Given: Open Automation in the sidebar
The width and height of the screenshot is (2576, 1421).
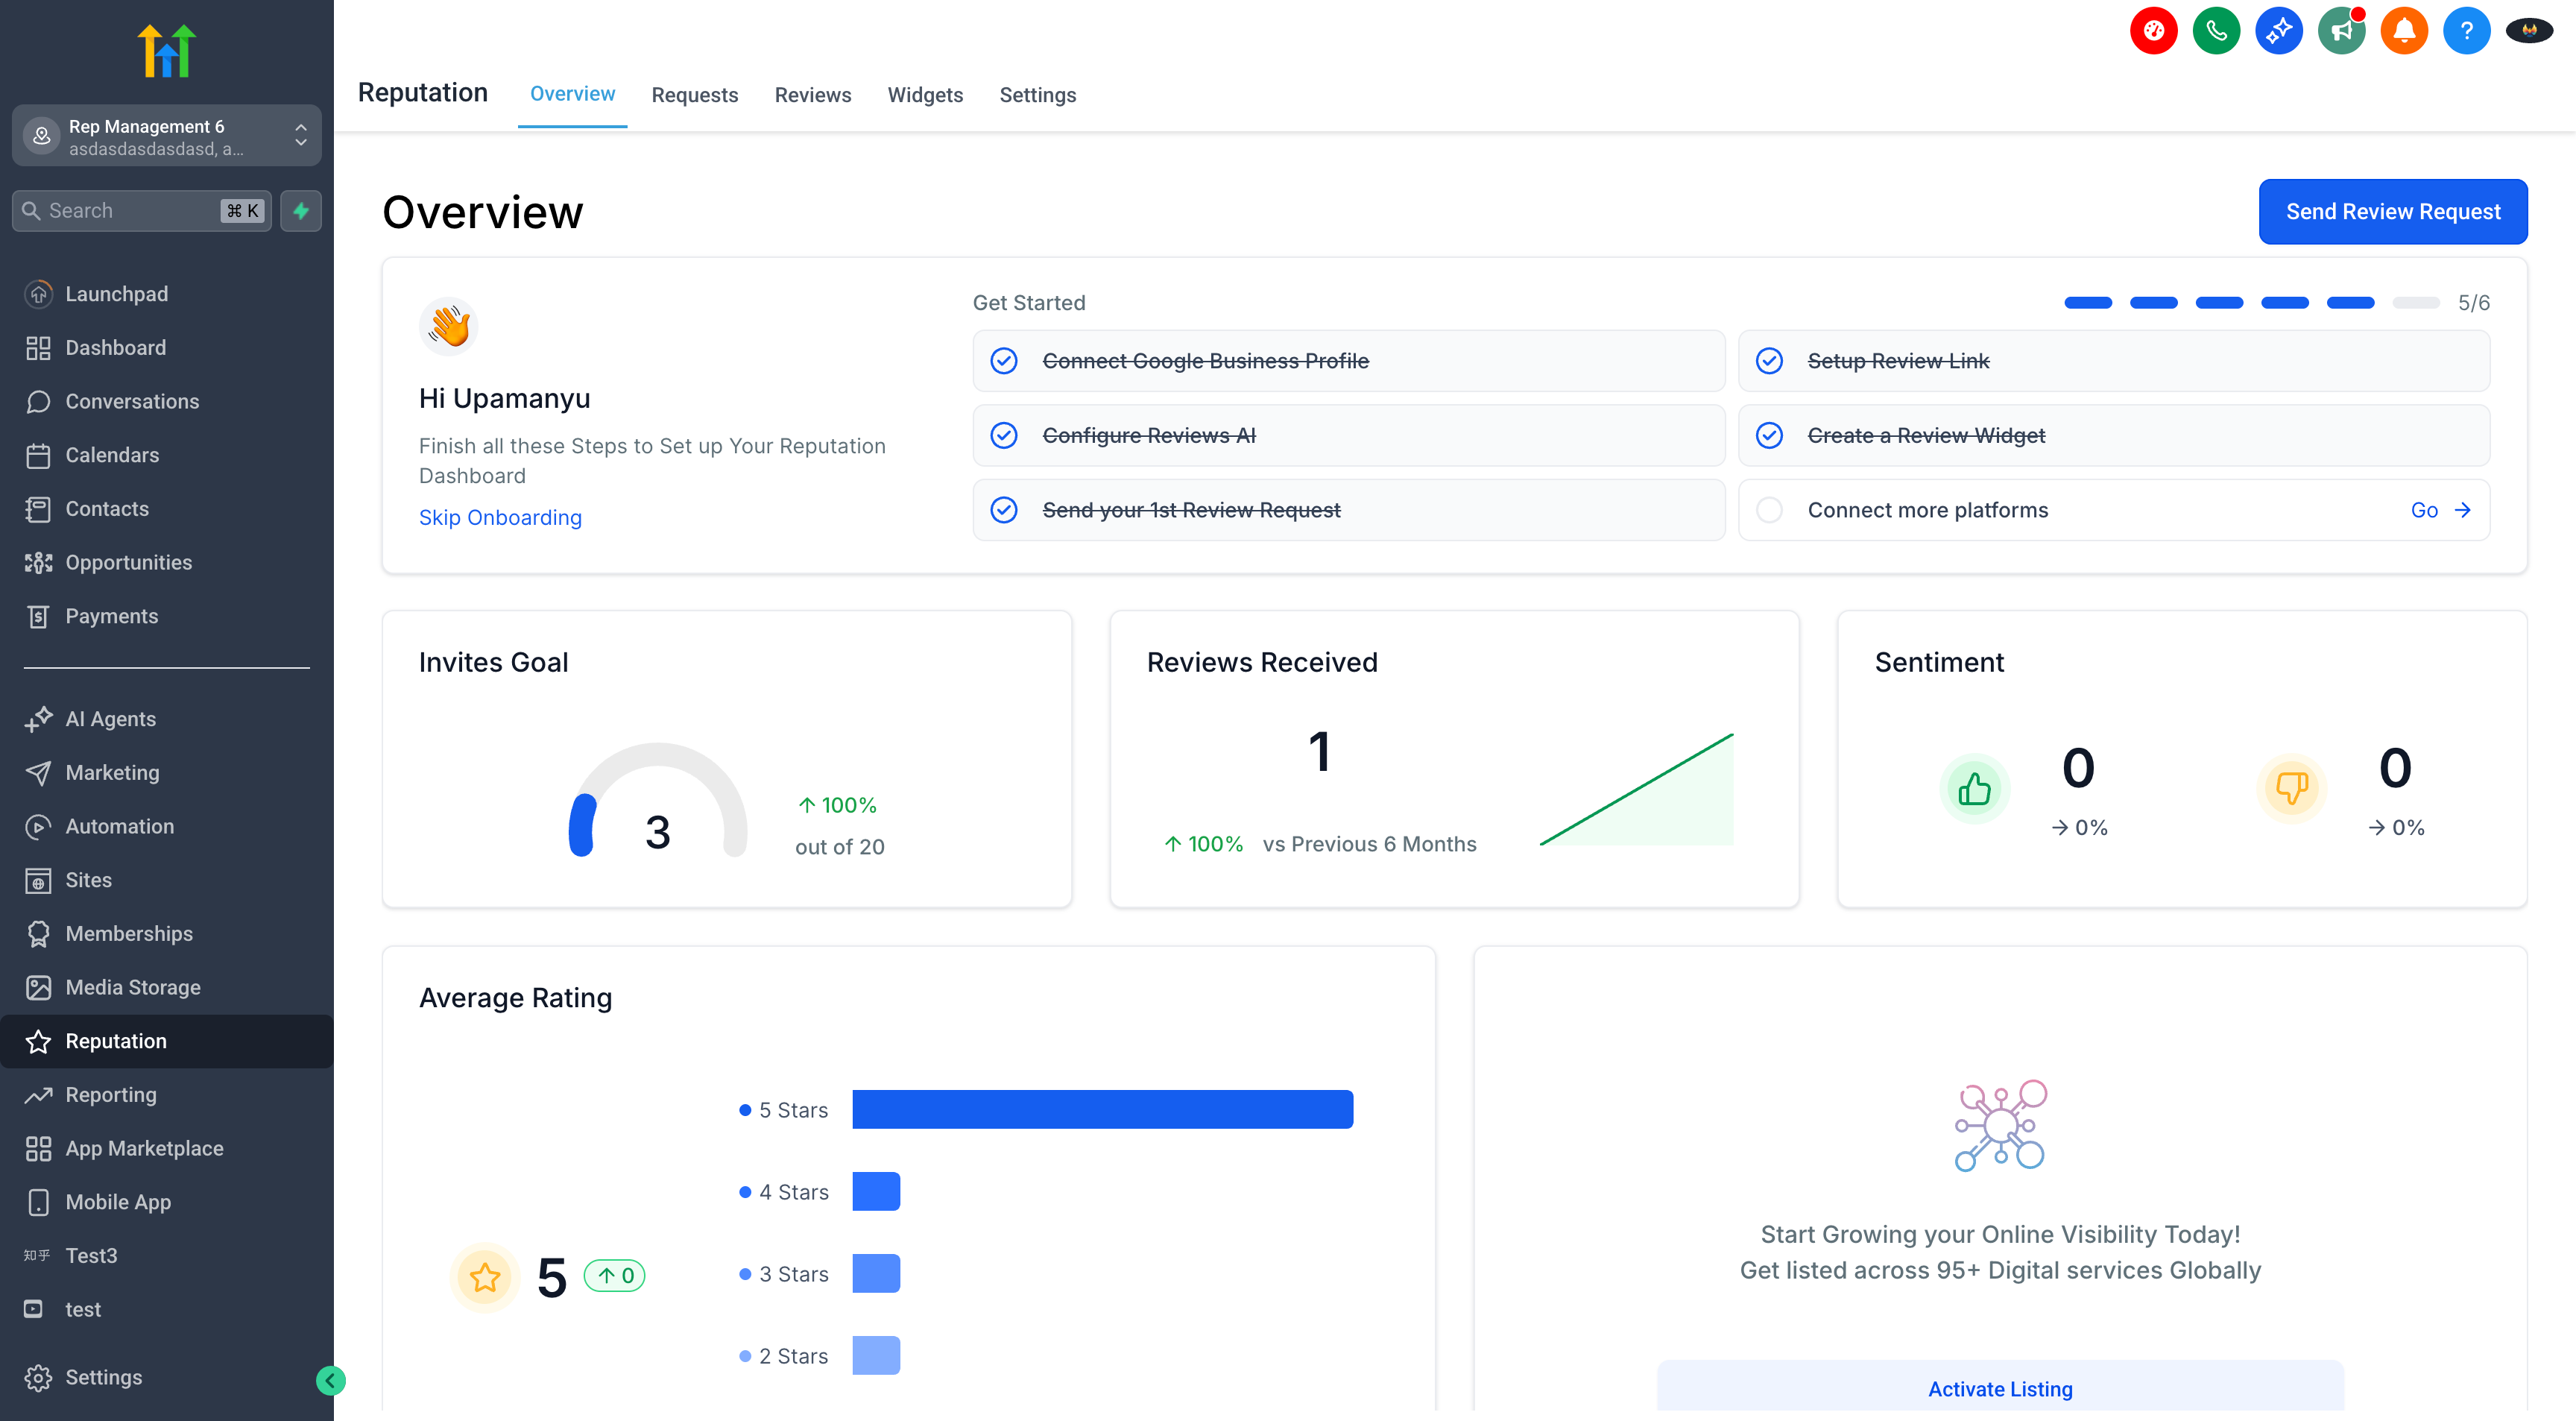Looking at the screenshot, I should (119, 826).
